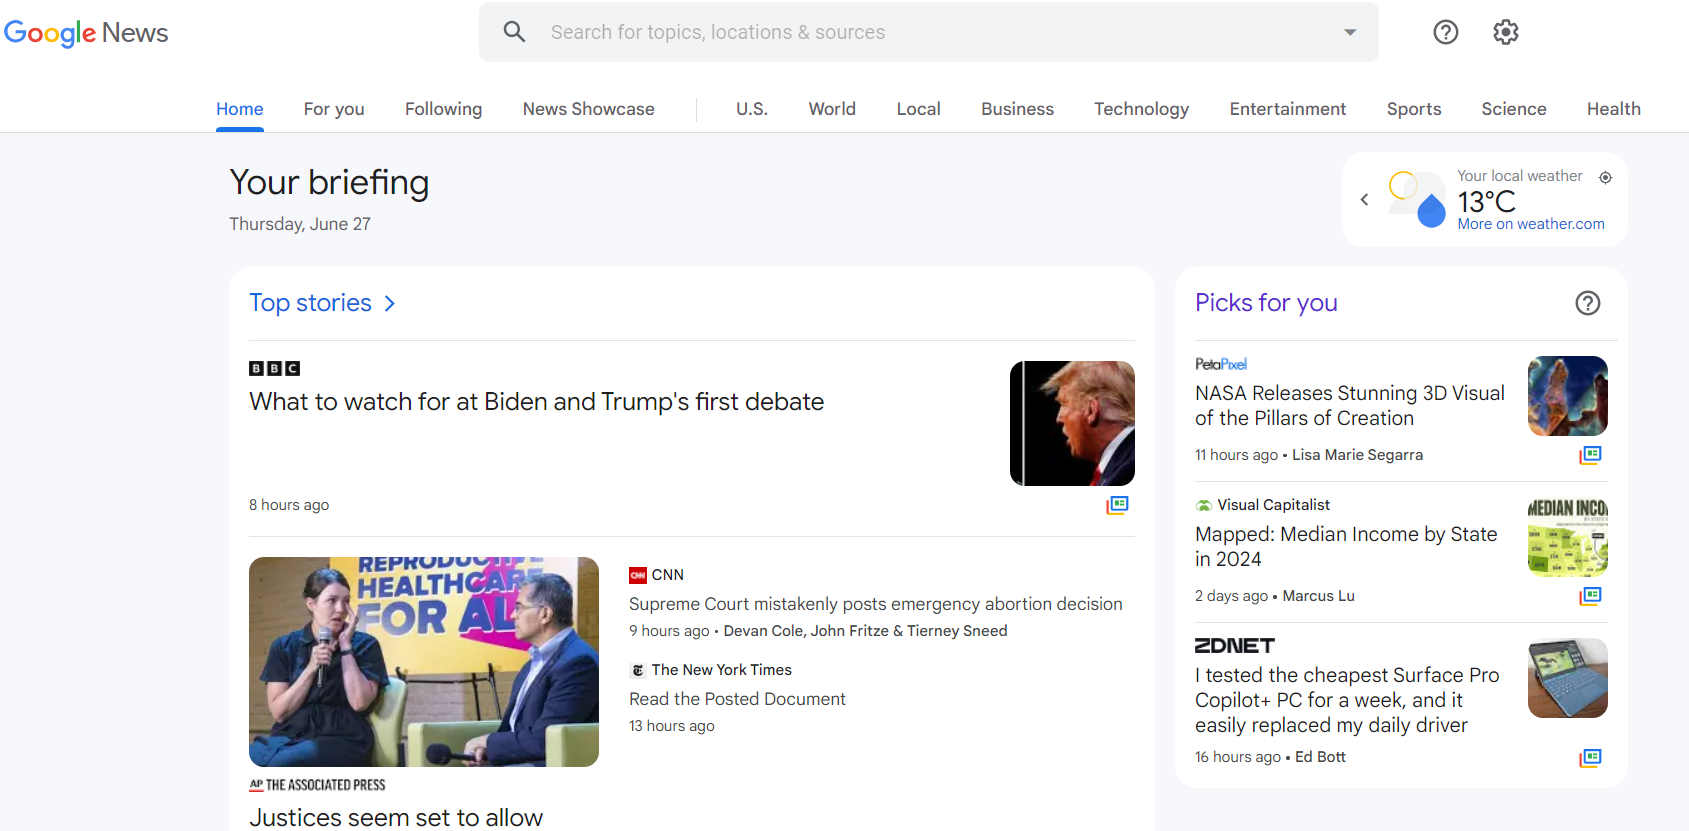
Task: Open the For you tab
Action: click(334, 109)
